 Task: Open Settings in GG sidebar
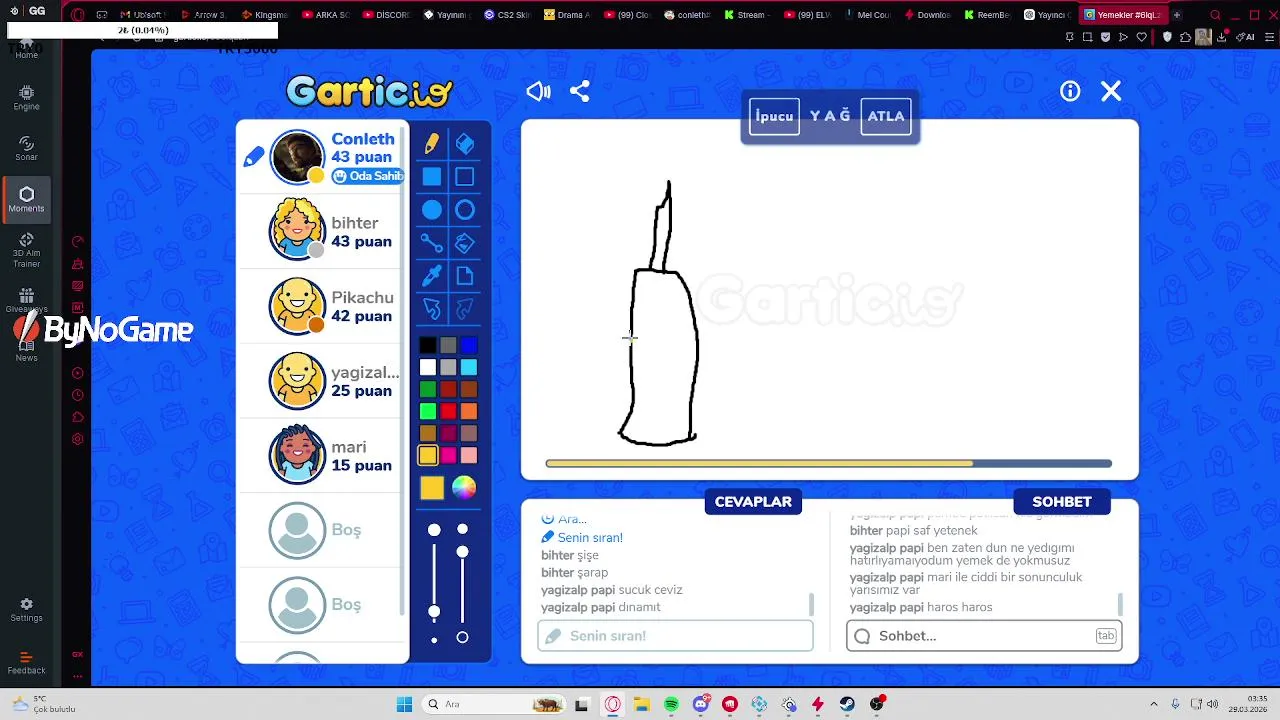26,610
